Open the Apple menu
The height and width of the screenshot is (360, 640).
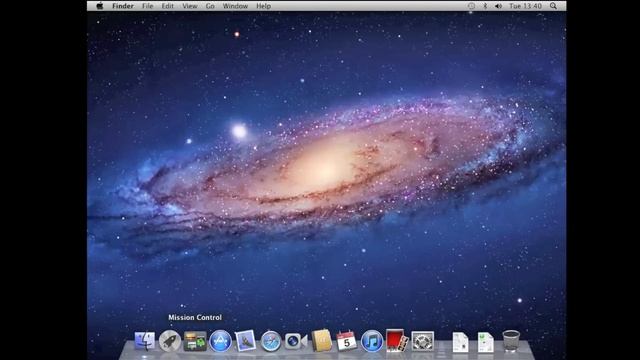pyautogui.click(x=100, y=6)
